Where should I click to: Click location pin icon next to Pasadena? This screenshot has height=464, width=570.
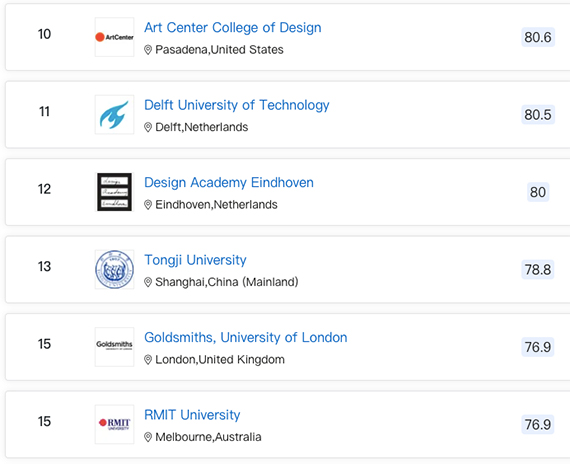(148, 50)
